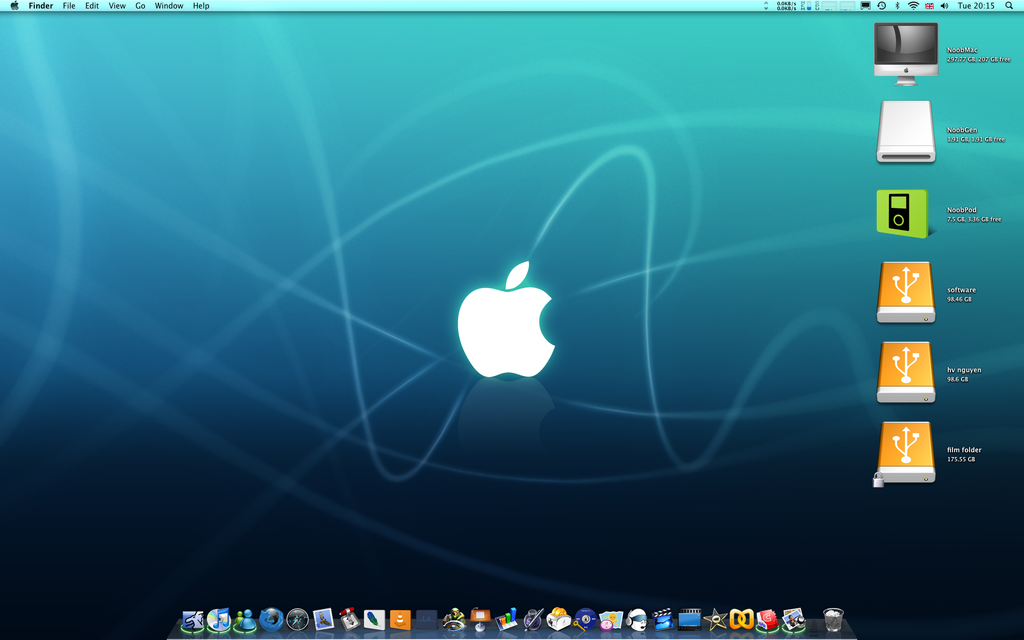
Task: Click the Tue 20:15 clock
Action: (976, 6)
